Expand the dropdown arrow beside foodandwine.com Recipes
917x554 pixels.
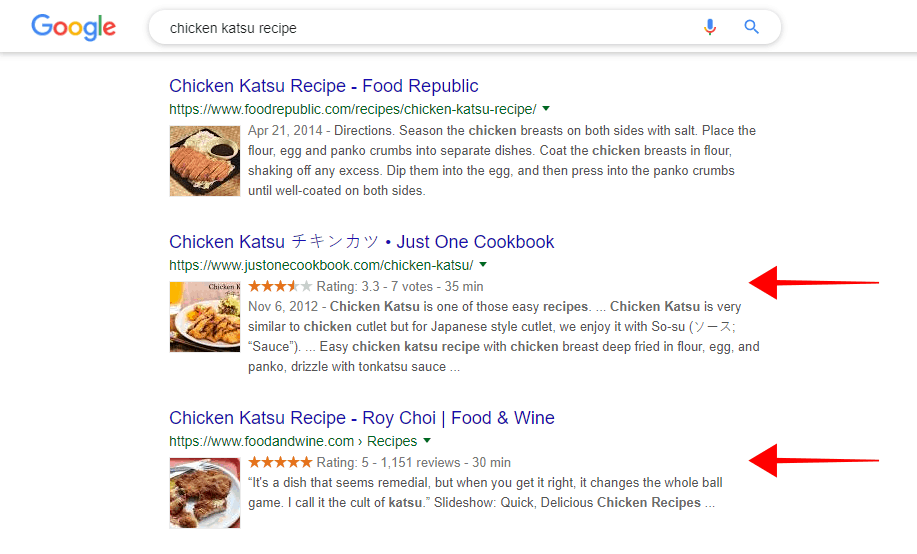coord(427,441)
